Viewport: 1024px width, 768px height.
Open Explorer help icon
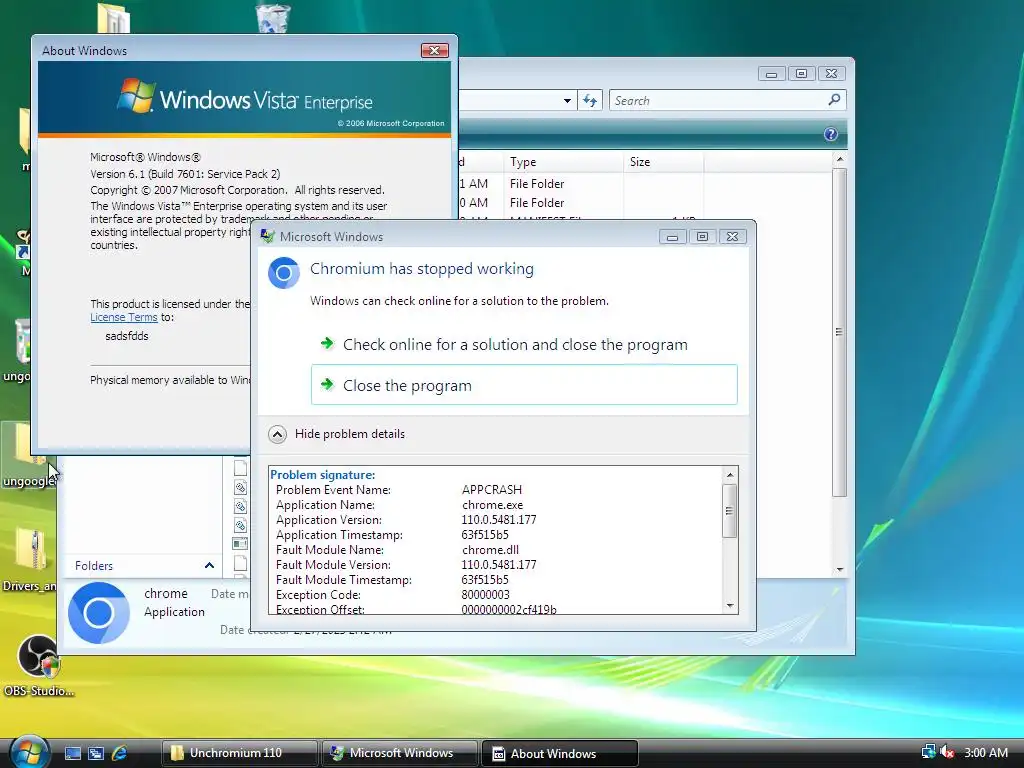[831, 135]
